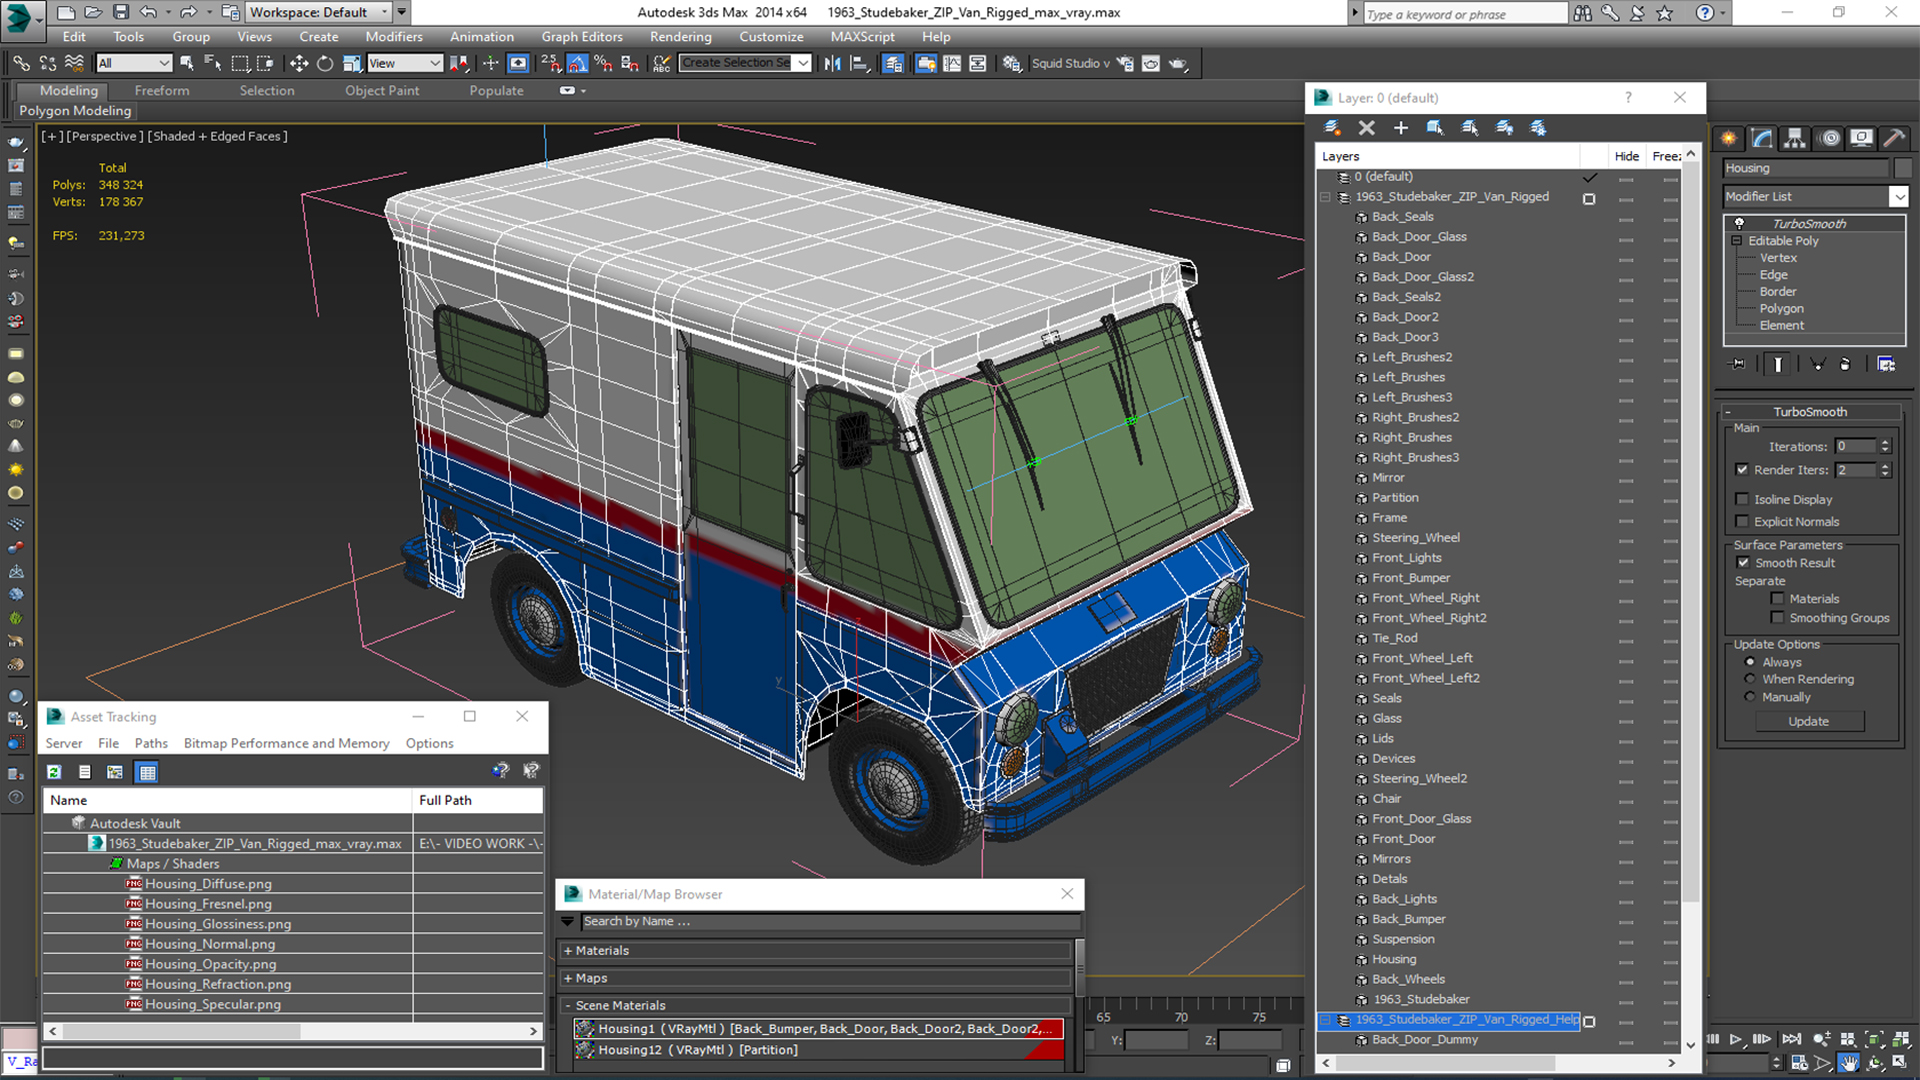Collapse 1963_Studebaker_ZIP_Van_Rigged layer tree
Screen dimensions: 1920x1080
1326,197
